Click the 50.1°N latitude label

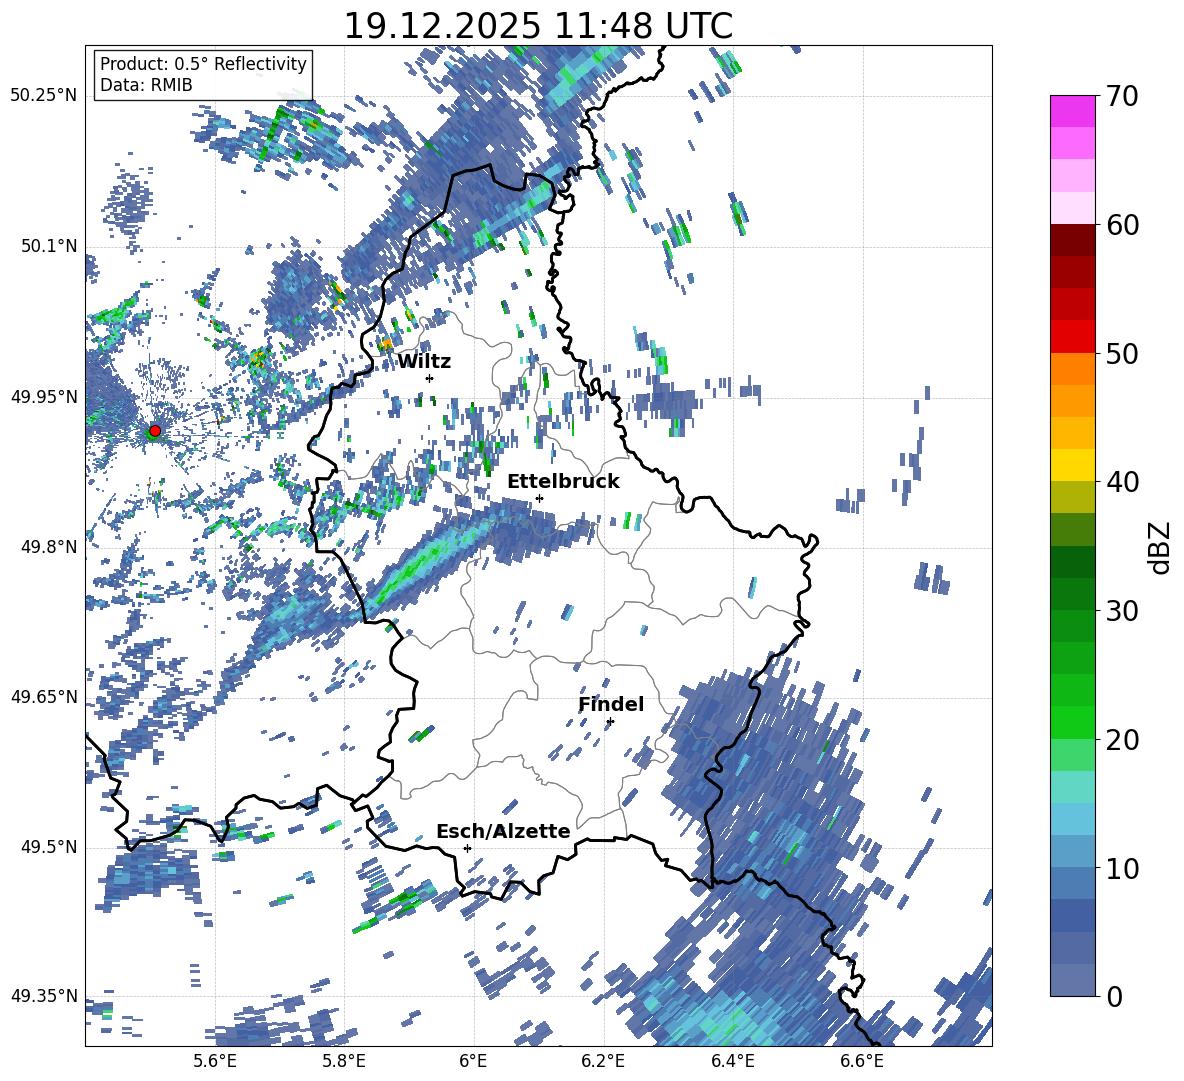pos(50,247)
